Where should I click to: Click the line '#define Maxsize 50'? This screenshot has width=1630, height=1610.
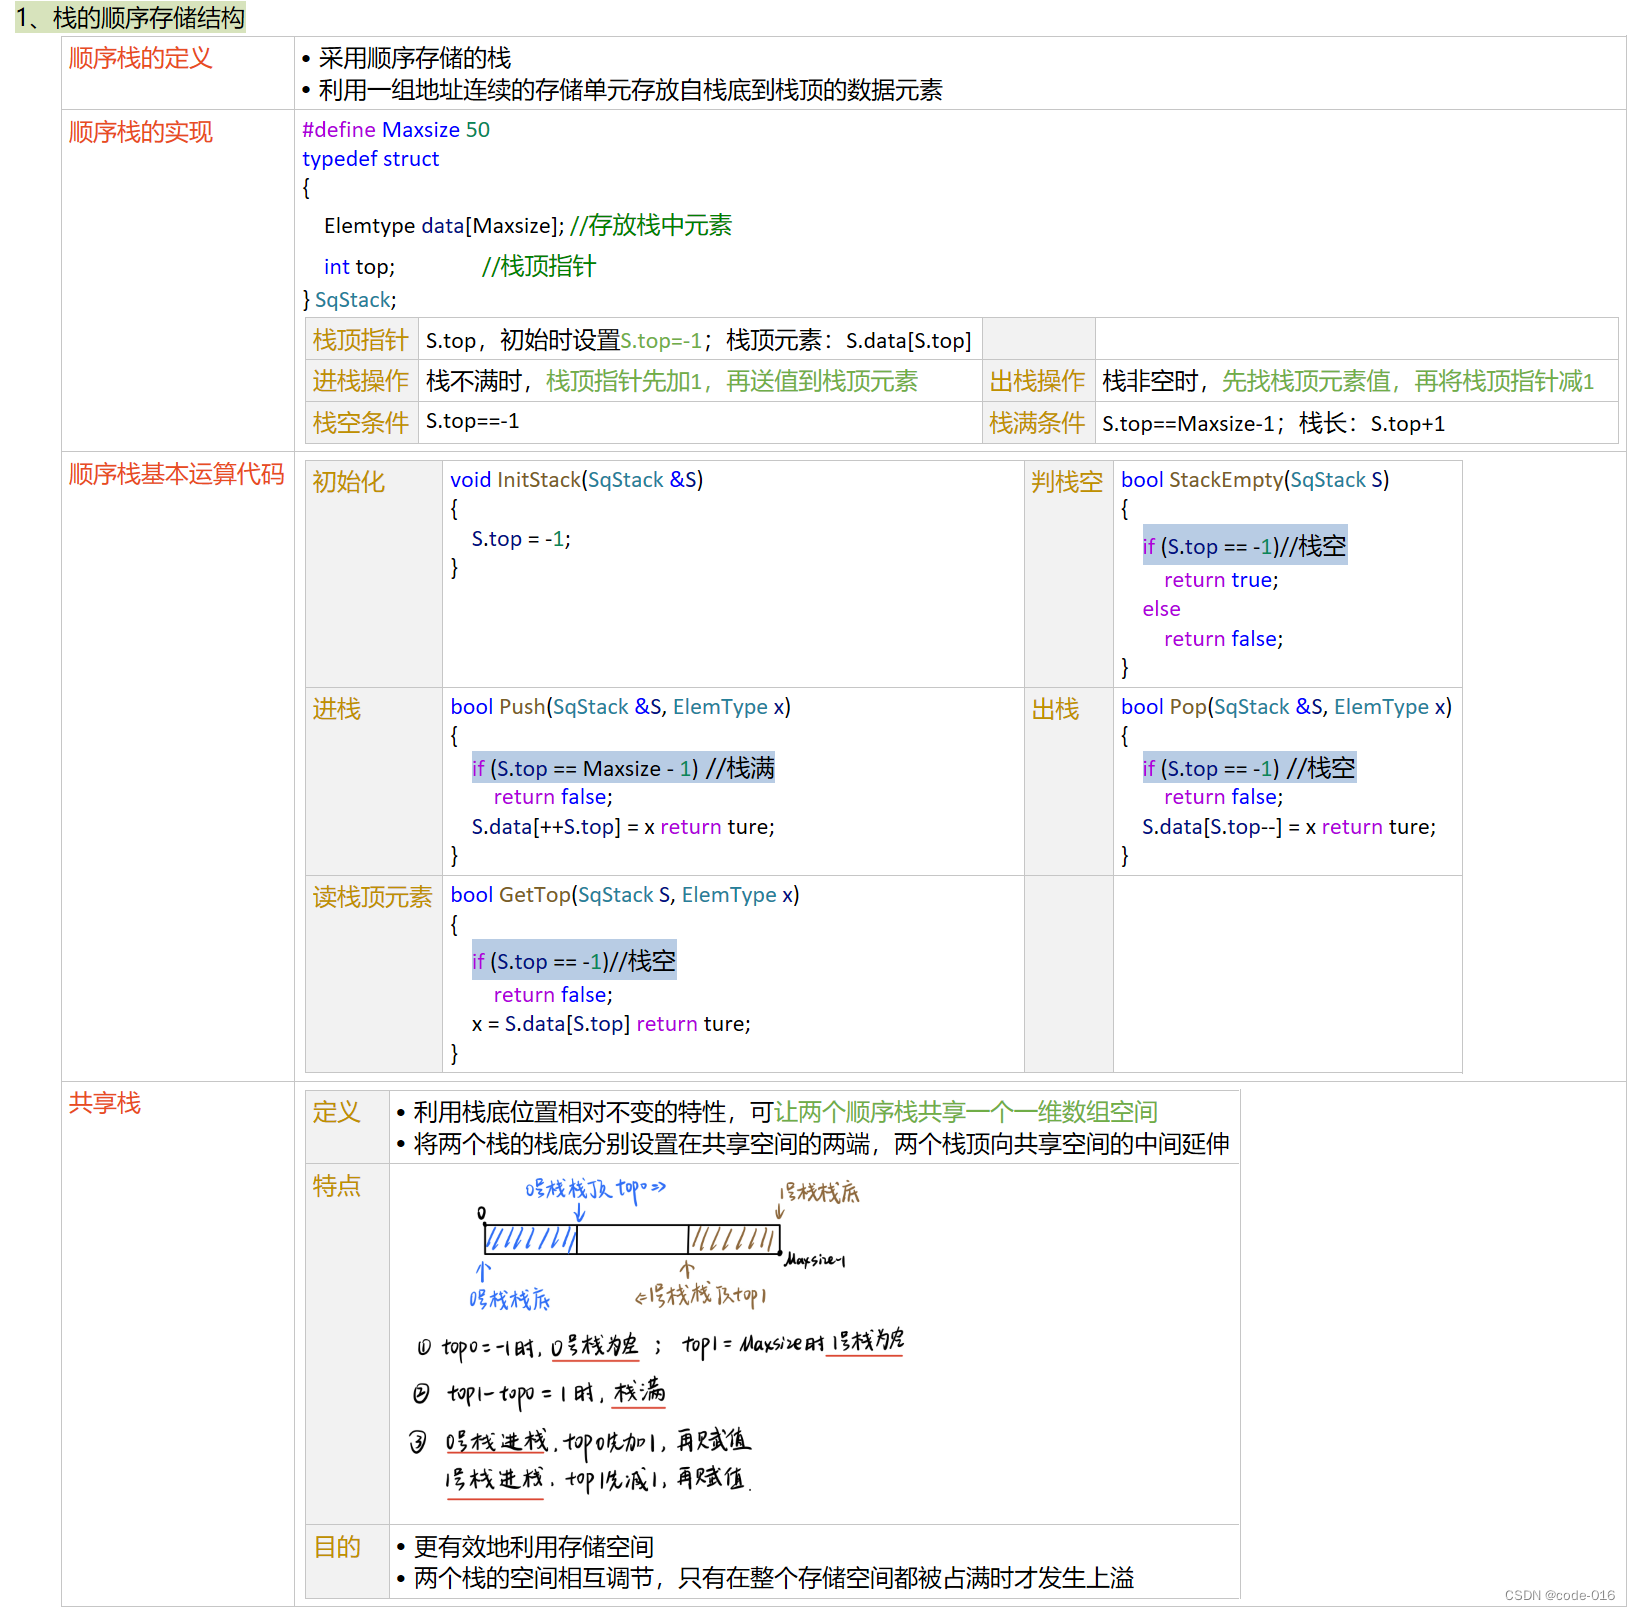[396, 130]
